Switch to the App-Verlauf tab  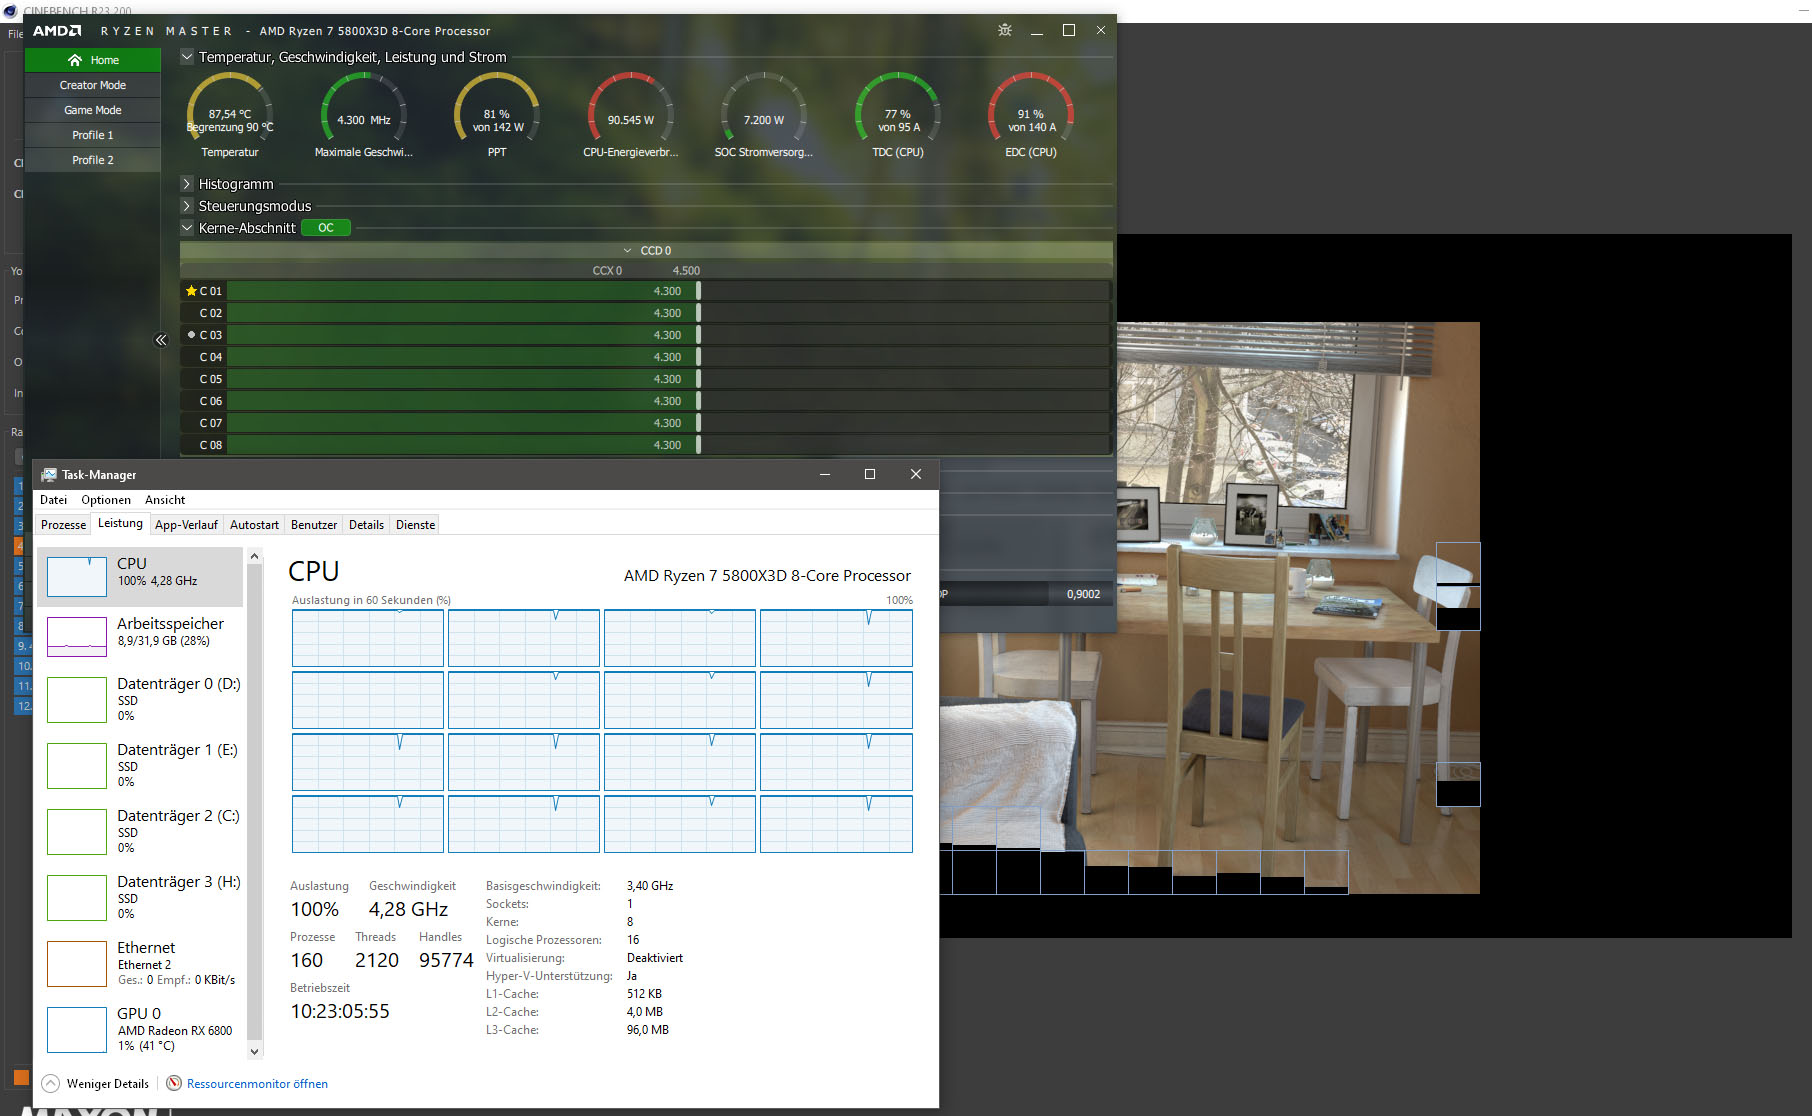click(186, 525)
